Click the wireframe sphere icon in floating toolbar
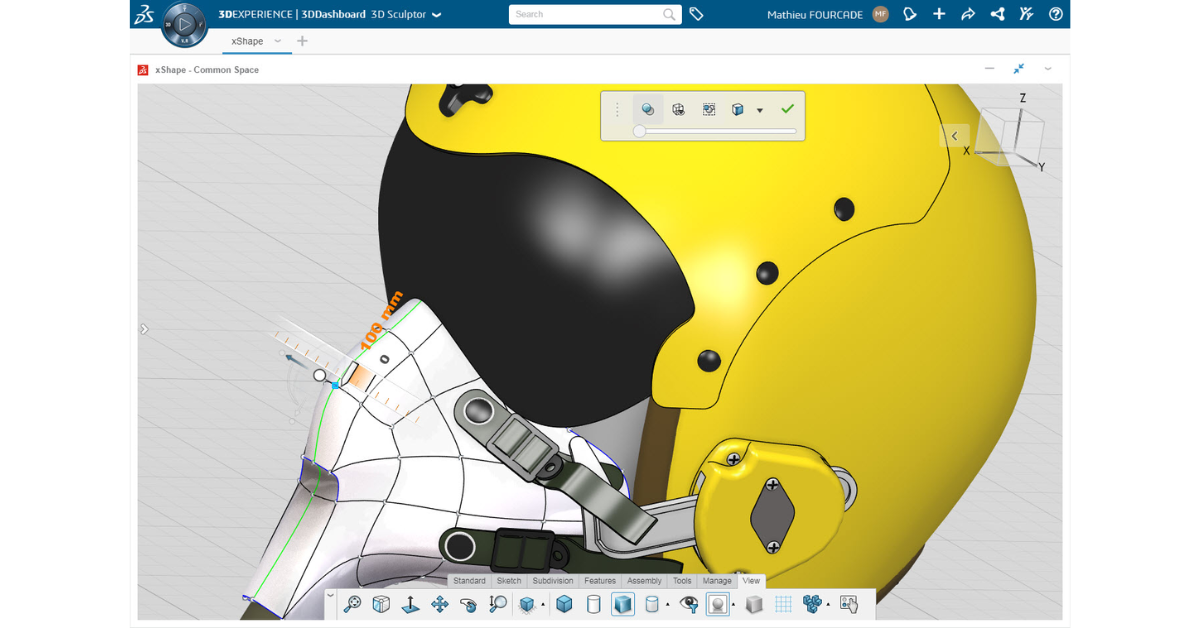This screenshot has height=628, width=1200. [679, 109]
